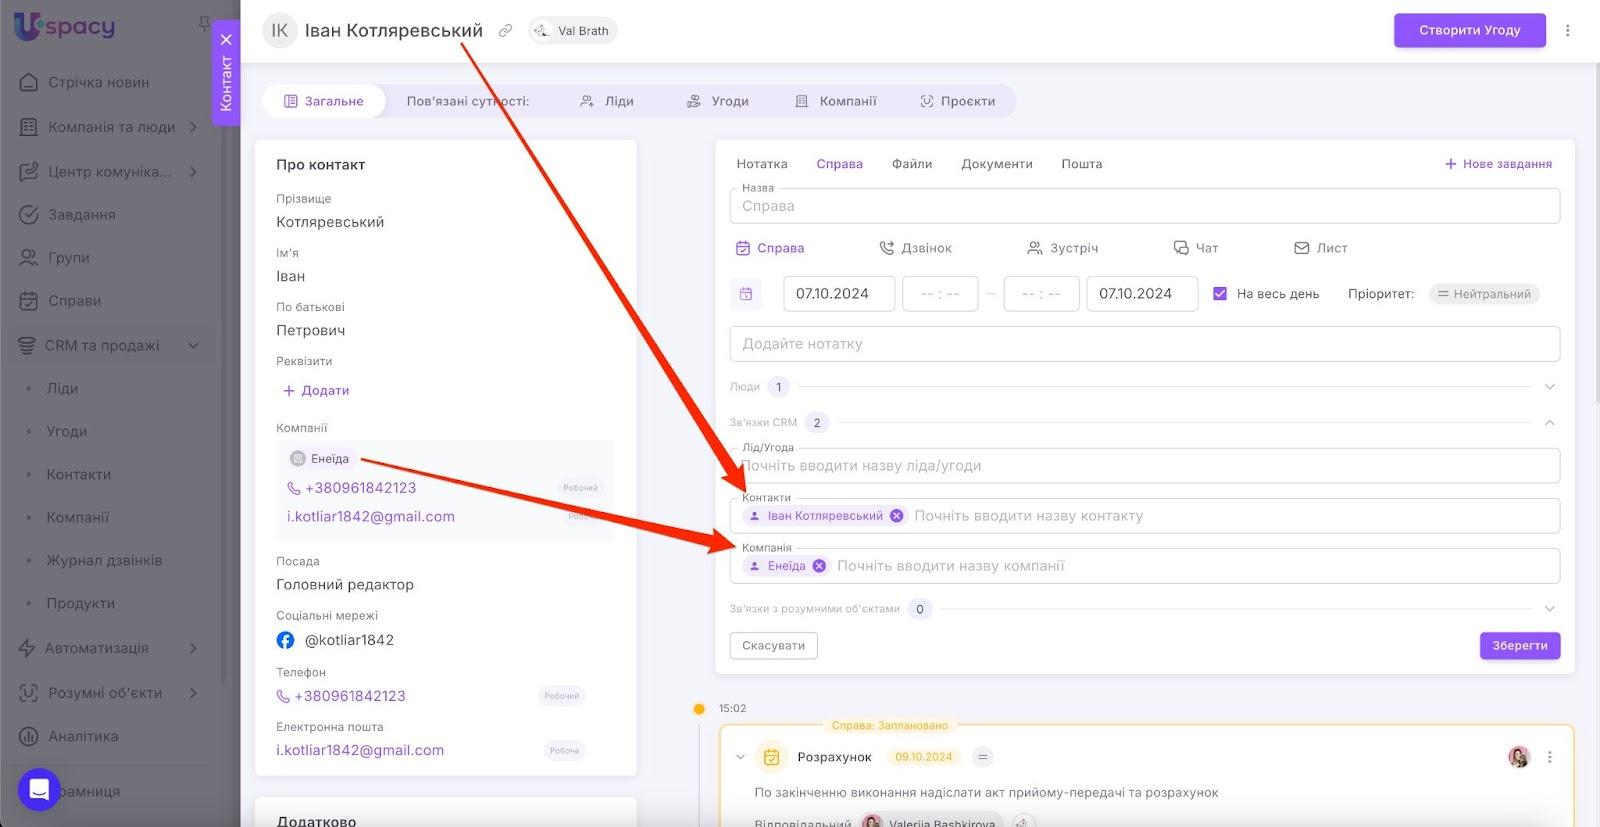
Task: Open the Нейтральний priority dropdown
Action: pos(1484,294)
